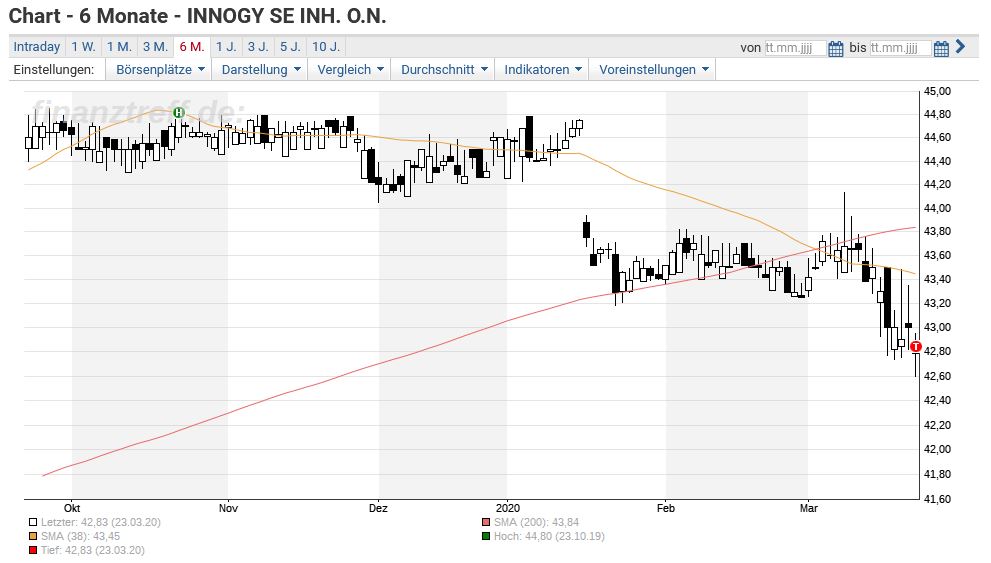
Task: Focus the 'bis' date input field
Action: click(x=900, y=48)
